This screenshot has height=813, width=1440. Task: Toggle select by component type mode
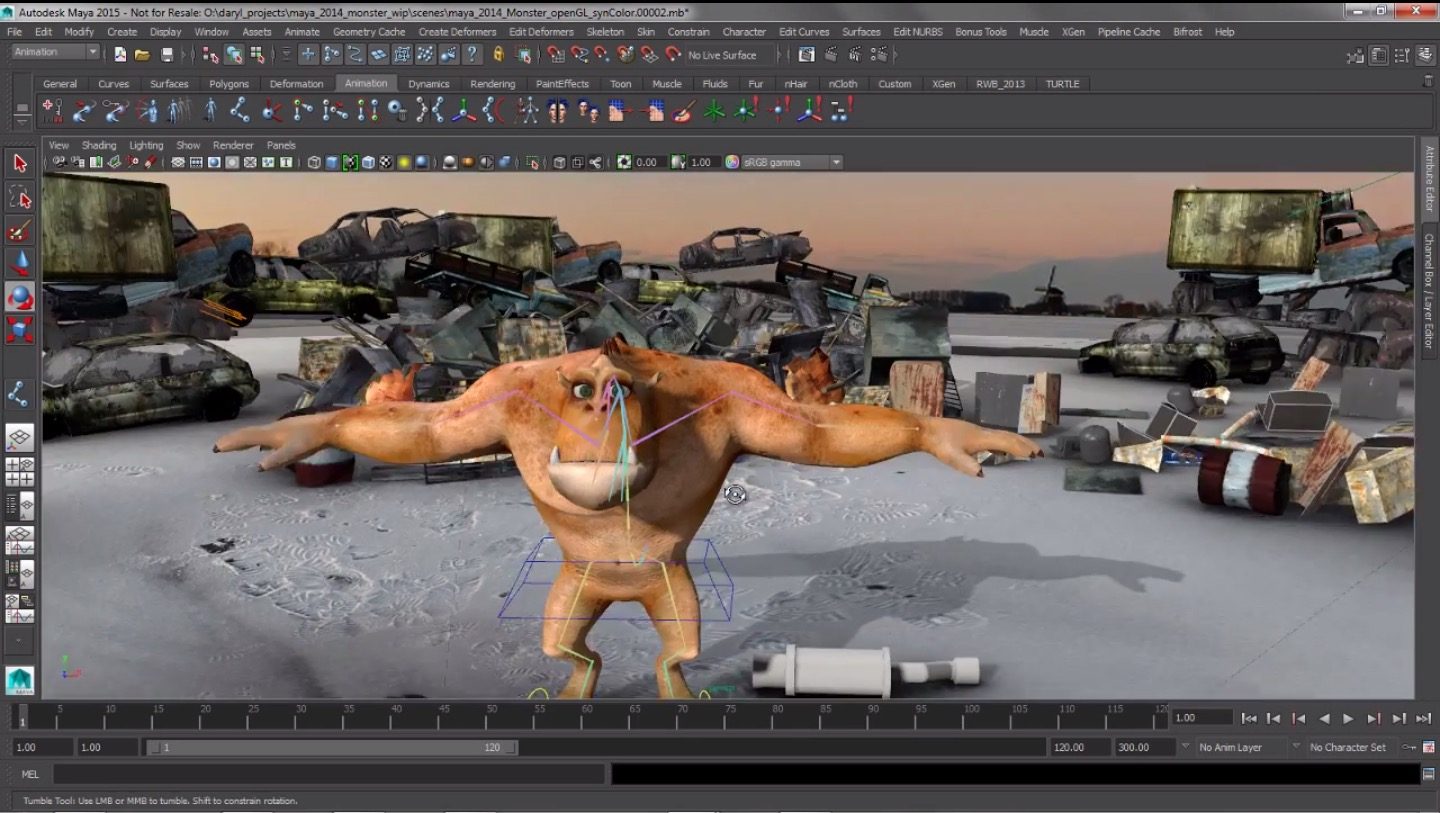(x=258, y=54)
